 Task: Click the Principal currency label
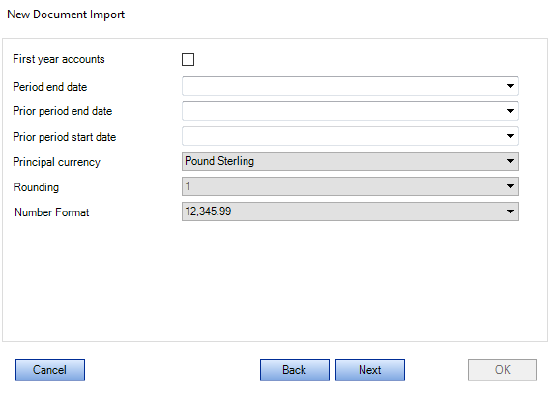coord(57,162)
